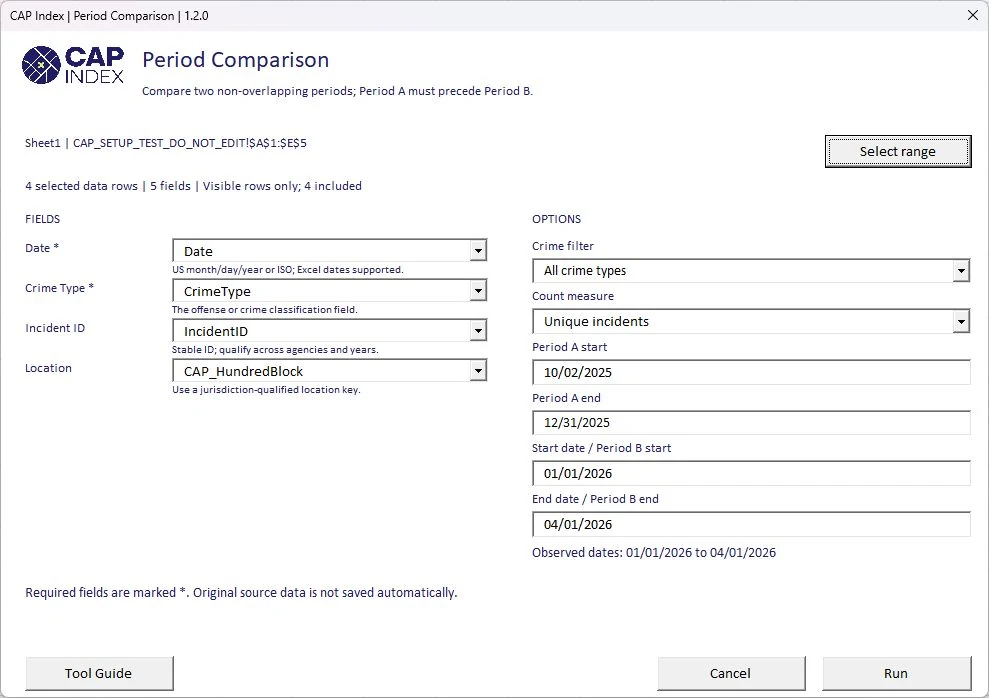
Task: Click the Count measure label
Action: (x=573, y=296)
